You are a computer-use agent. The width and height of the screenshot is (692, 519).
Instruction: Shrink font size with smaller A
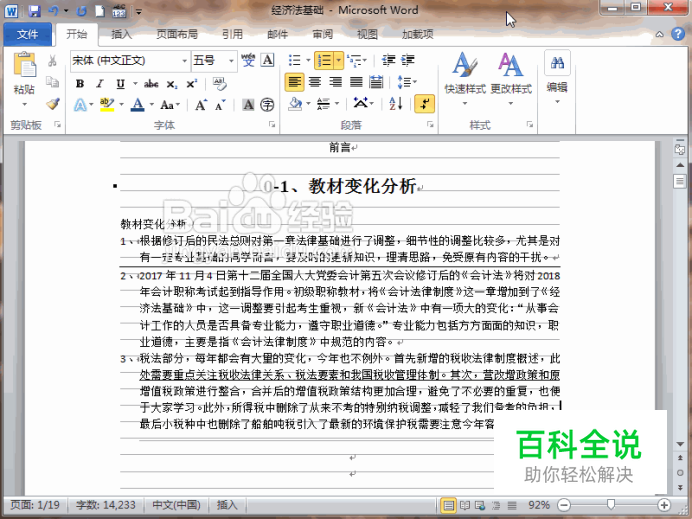coord(220,105)
